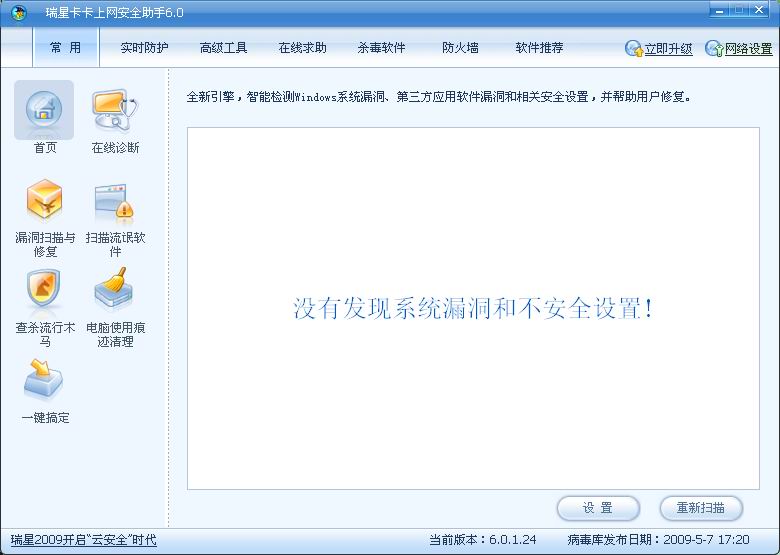The height and width of the screenshot is (555, 780).
Task: Open the 软件推荐 tab
Action: coord(539,48)
